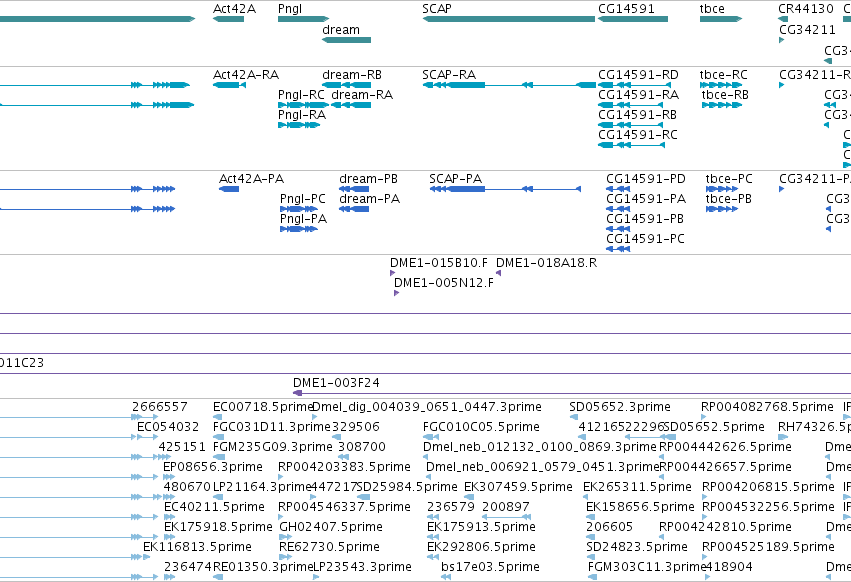Click the SCAP gene bar
Viewport: 851px width, 582px height.
point(509,19)
